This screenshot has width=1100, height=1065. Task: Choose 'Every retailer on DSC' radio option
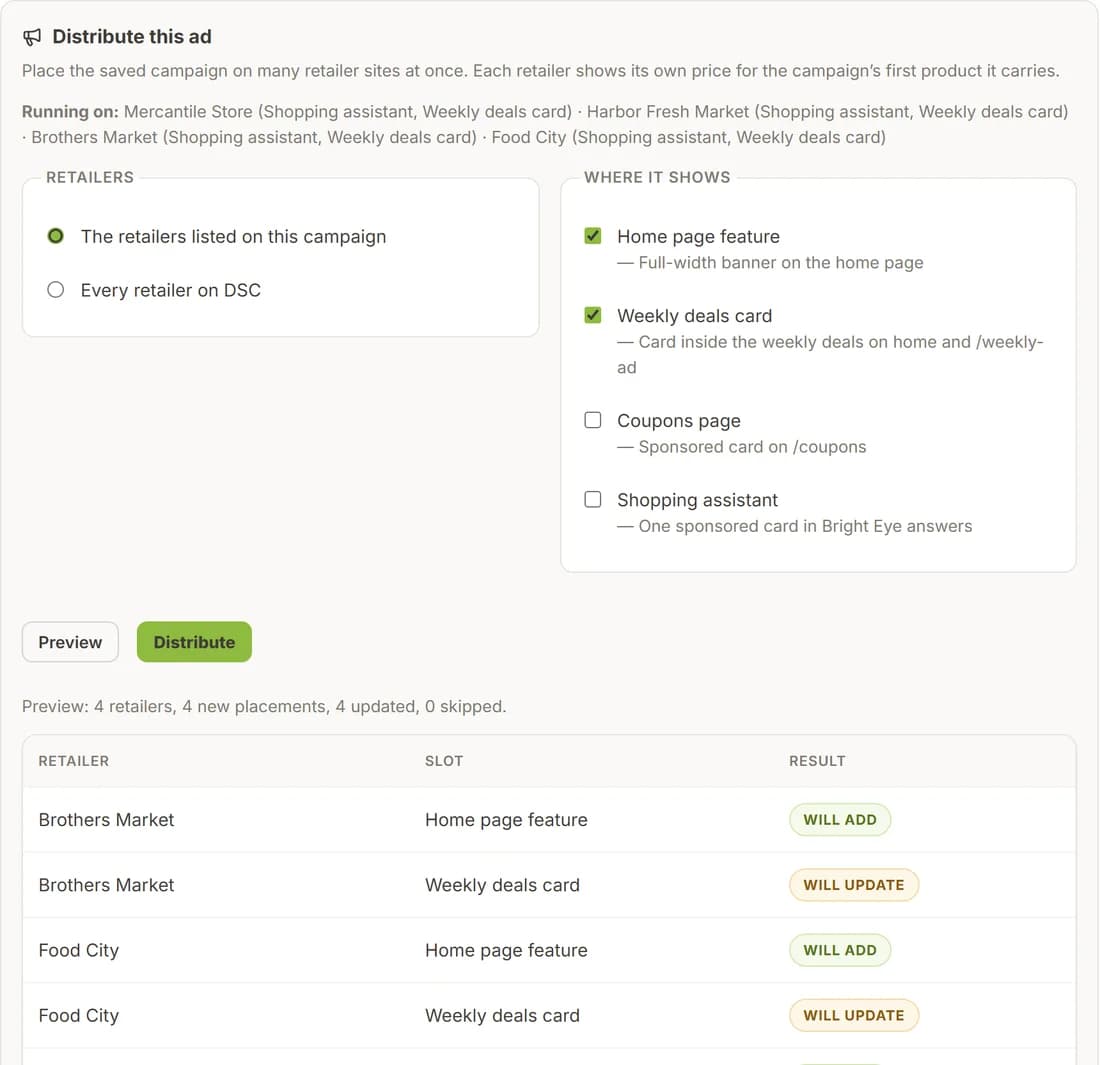tap(55, 290)
